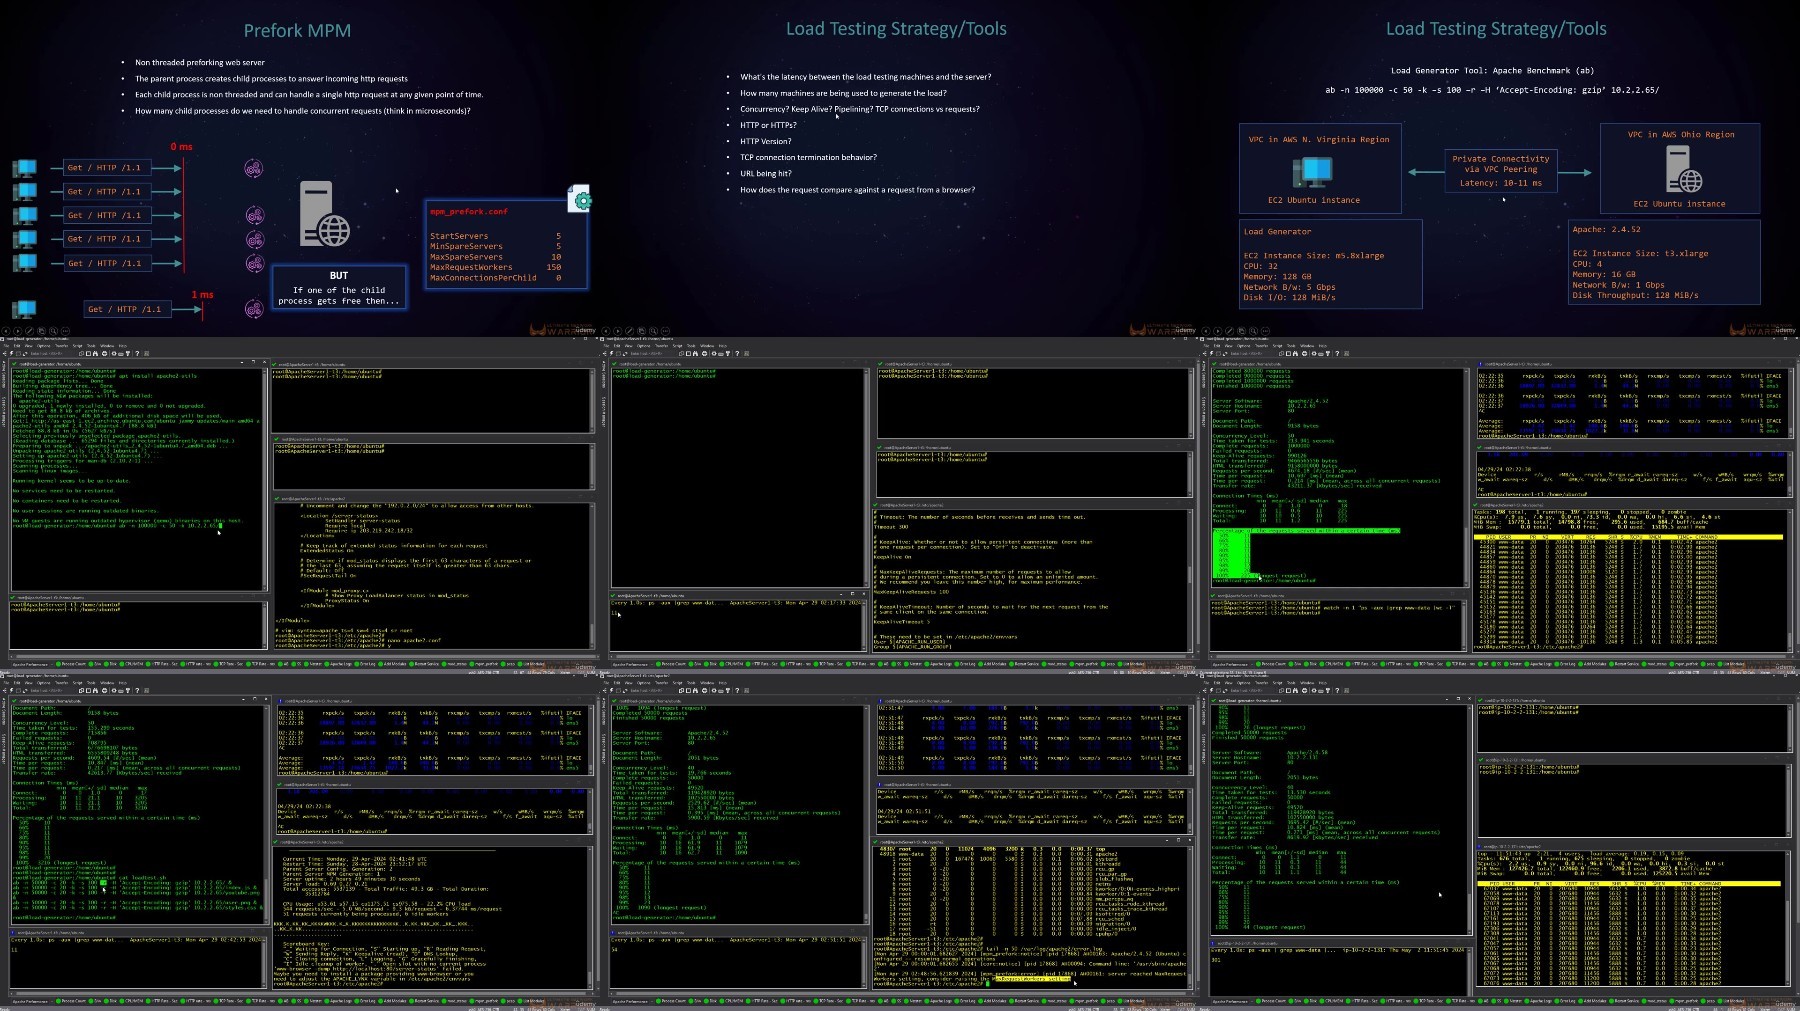1800x1011 pixels.
Task: Click 'EC2 Instance Size: t3.xlarge' line
Action: click(x=1640, y=253)
